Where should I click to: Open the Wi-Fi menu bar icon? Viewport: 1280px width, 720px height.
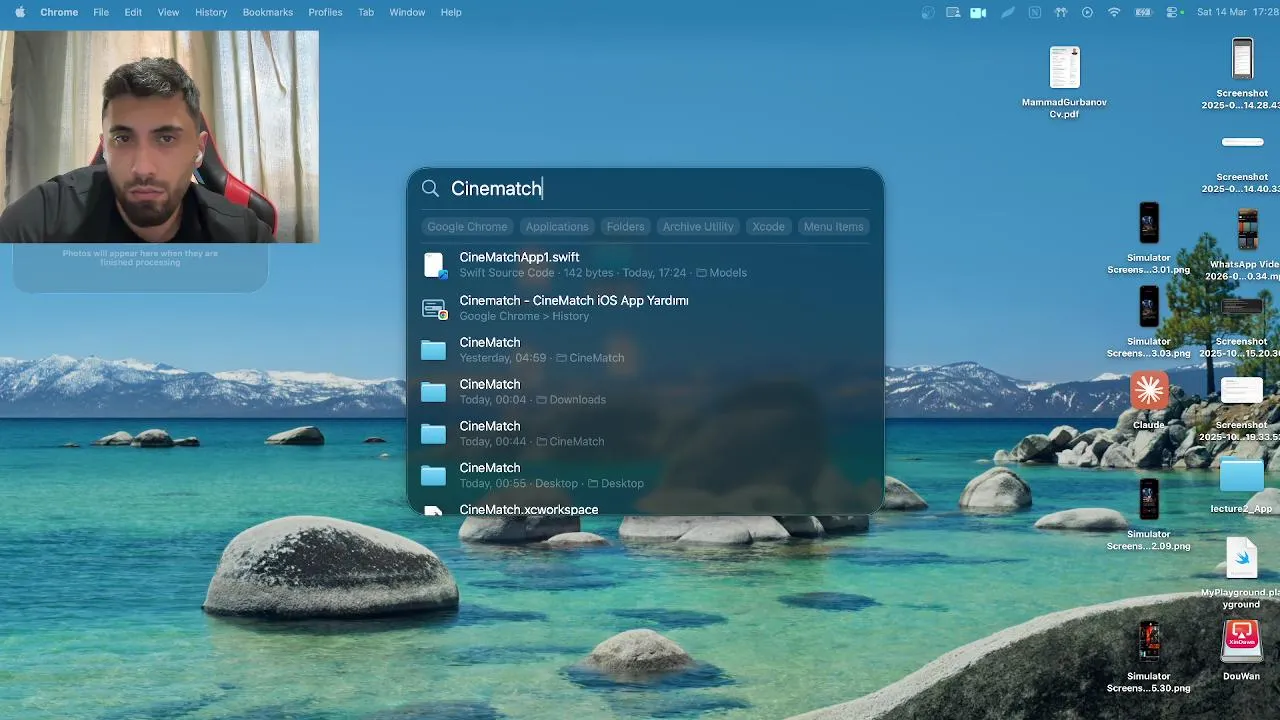[x=1114, y=12]
